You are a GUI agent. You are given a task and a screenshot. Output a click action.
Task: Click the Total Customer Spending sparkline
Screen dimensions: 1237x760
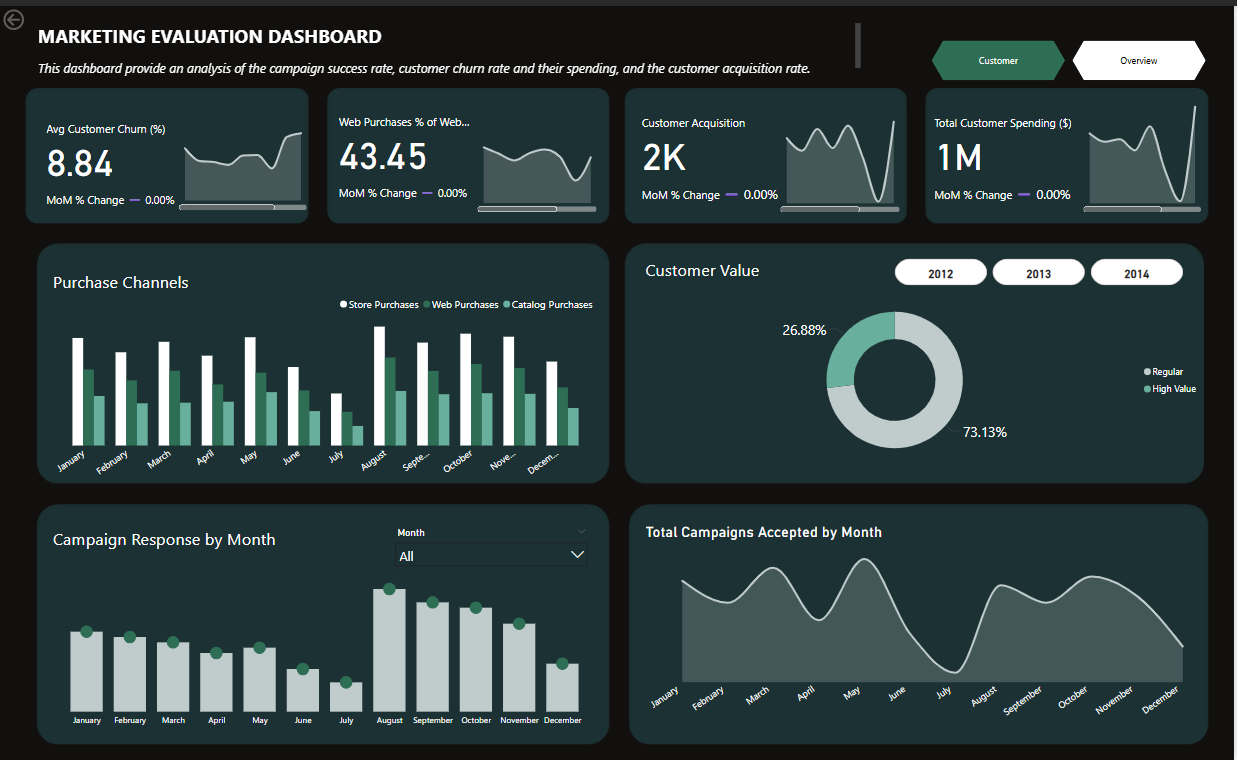(1140, 160)
